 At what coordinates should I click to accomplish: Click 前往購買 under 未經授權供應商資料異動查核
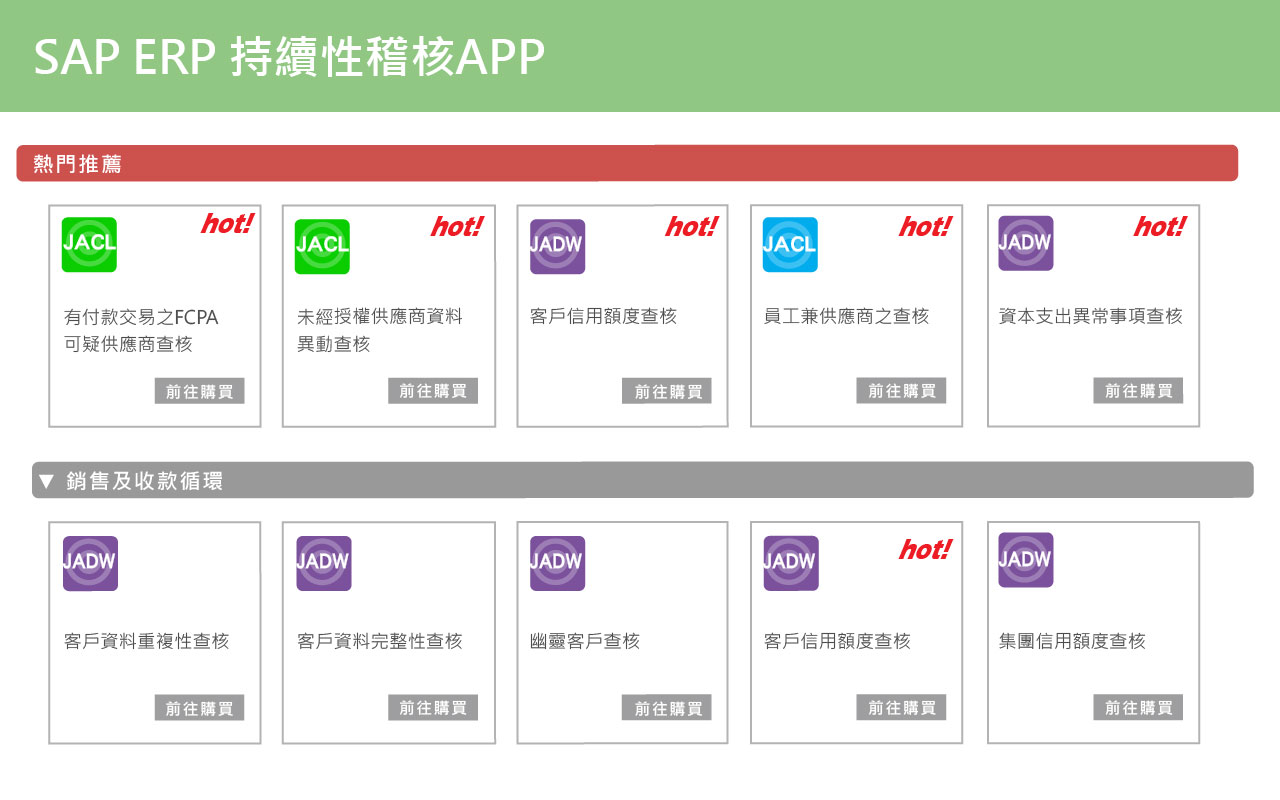433,391
